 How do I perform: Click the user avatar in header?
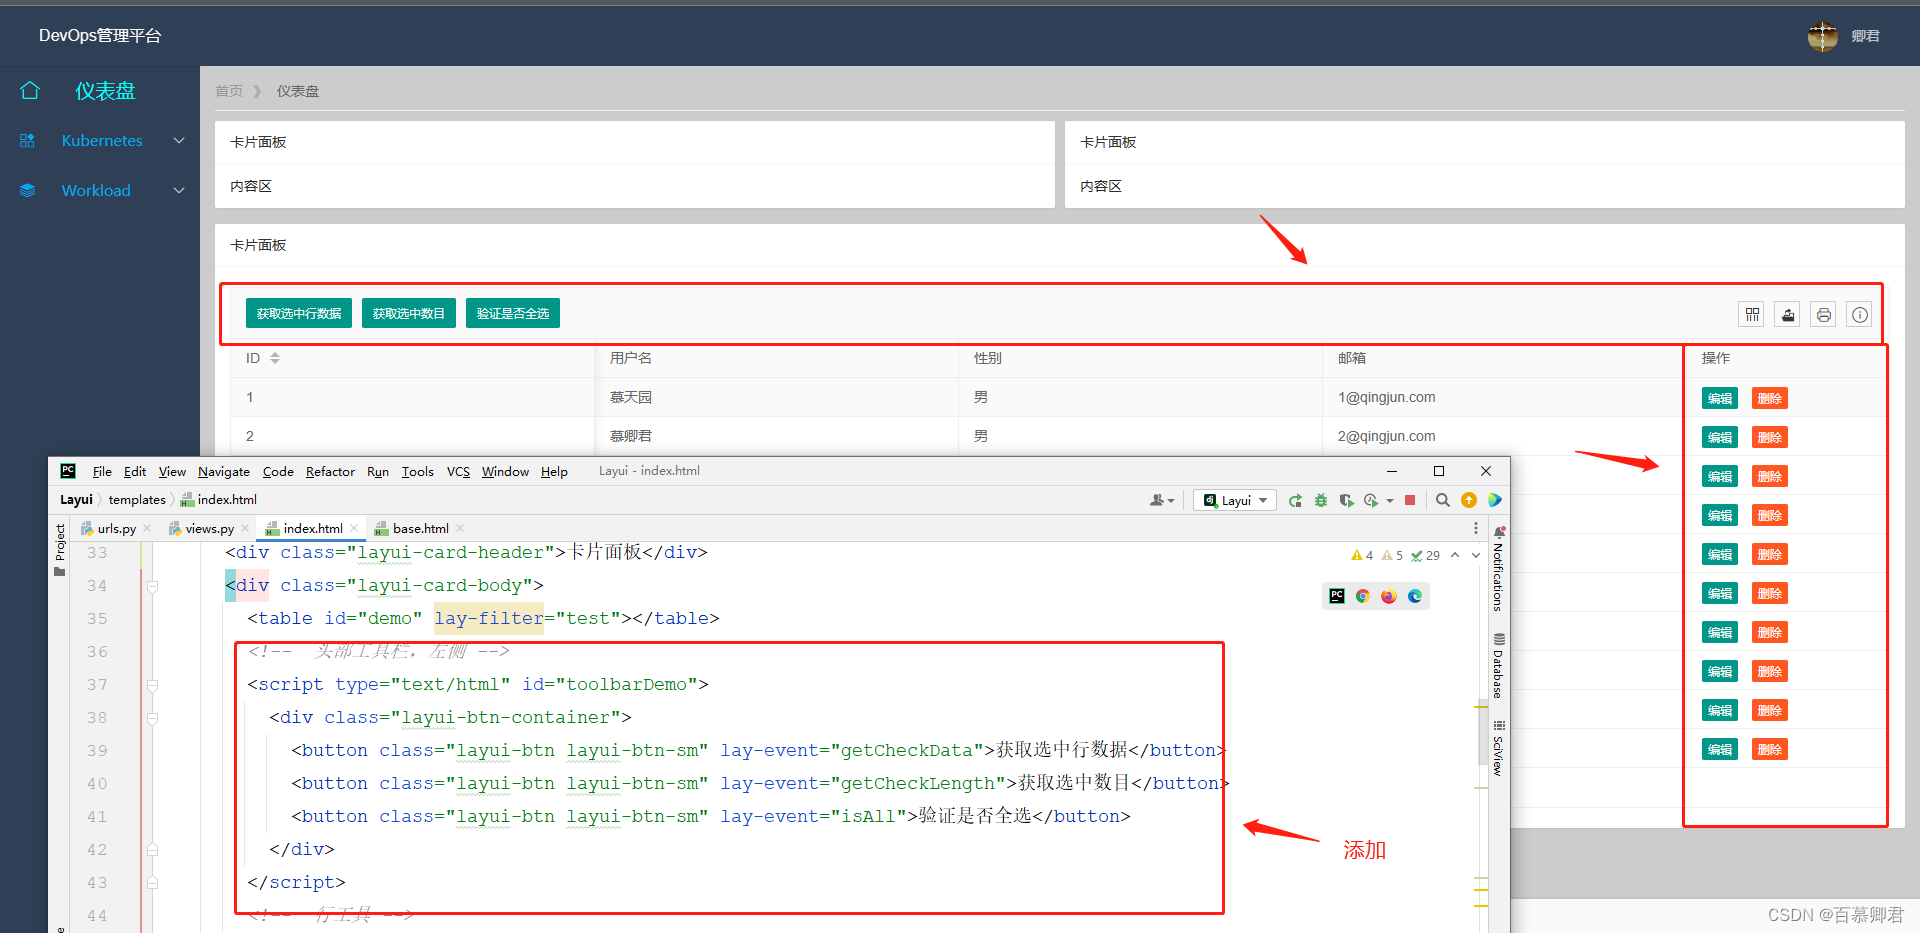(1823, 36)
